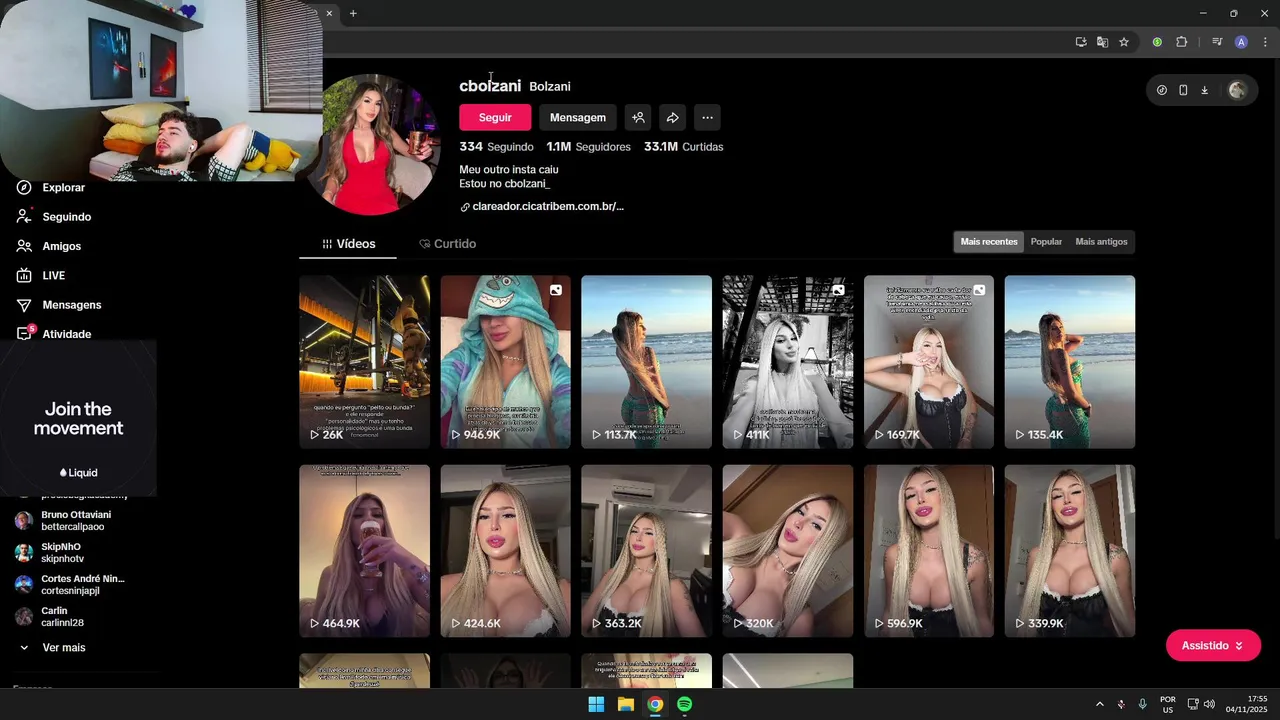The width and height of the screenshot is (1280, 720).
Task: Open the video with 464.9K views
Action: tap(364, 551)
